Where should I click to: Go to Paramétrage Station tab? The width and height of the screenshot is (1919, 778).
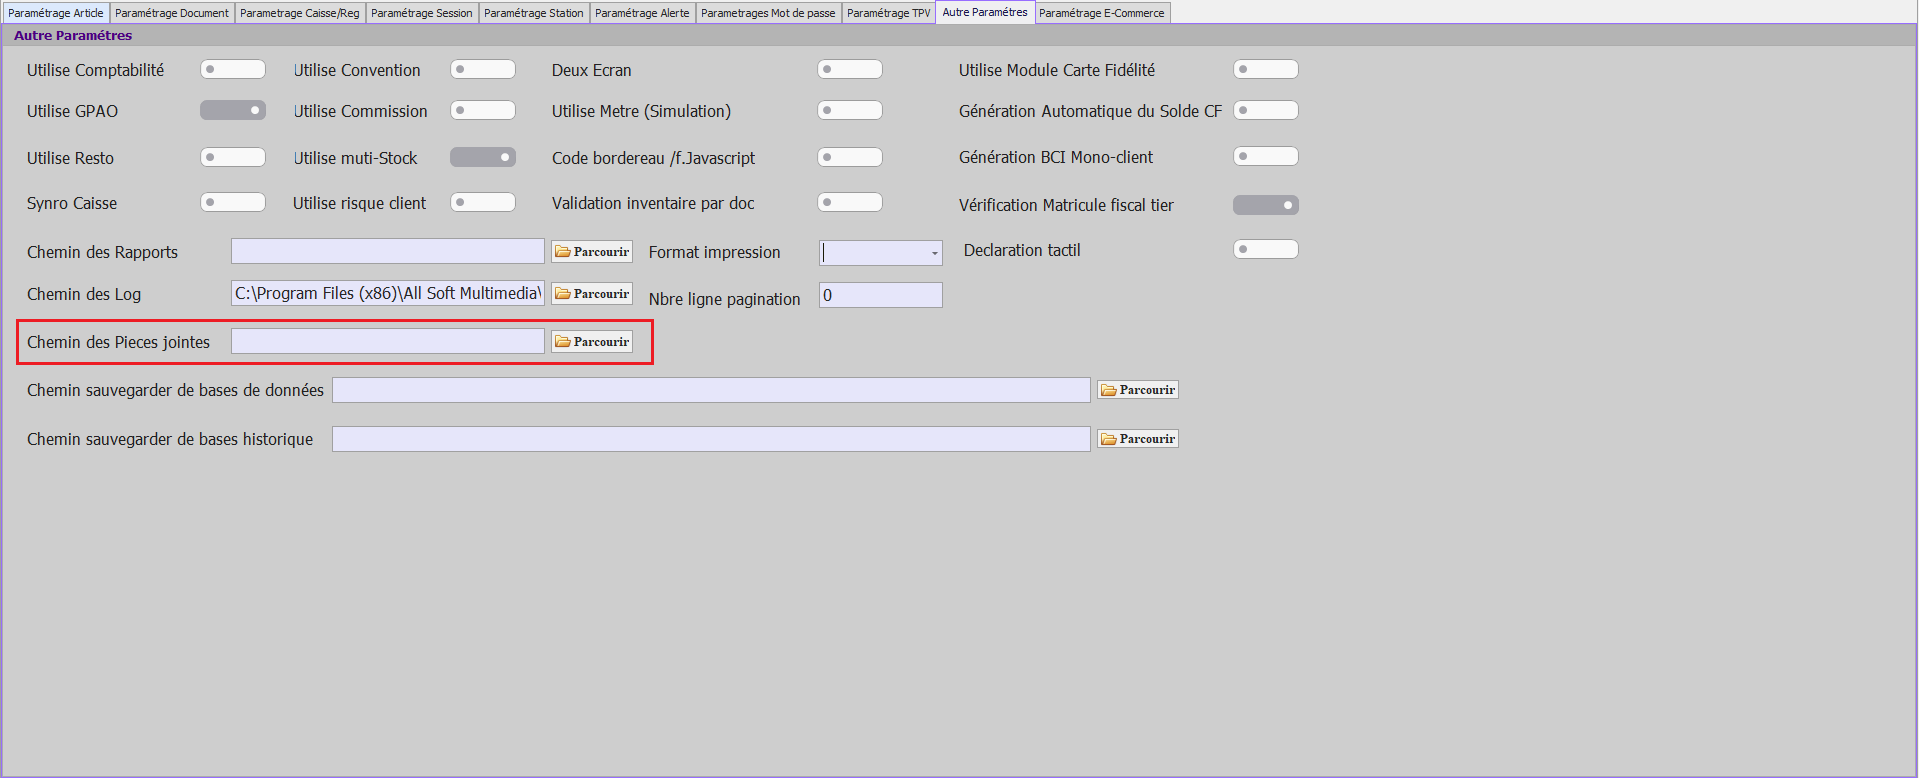[534, 13]
